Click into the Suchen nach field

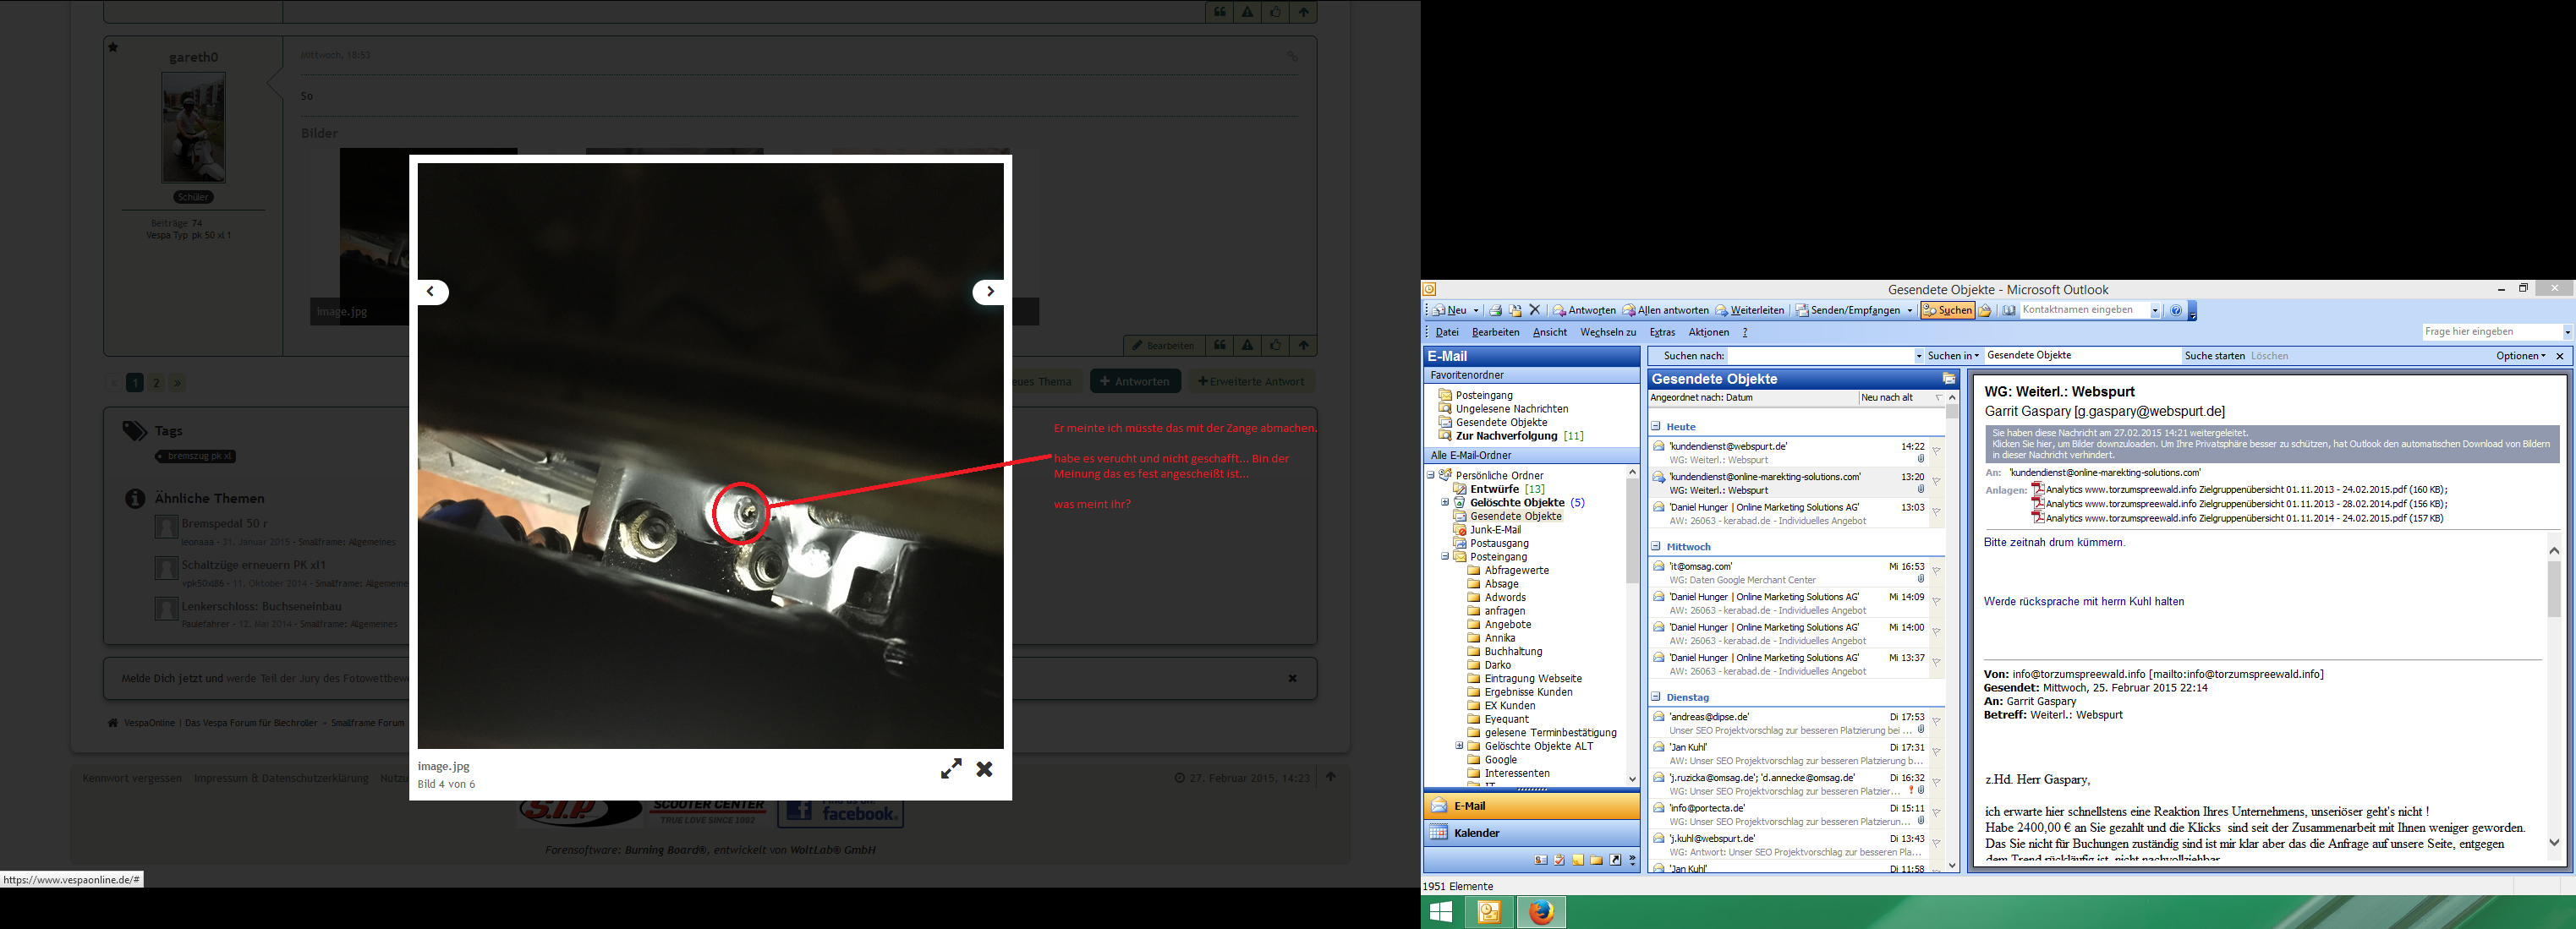pos(1820,356)
